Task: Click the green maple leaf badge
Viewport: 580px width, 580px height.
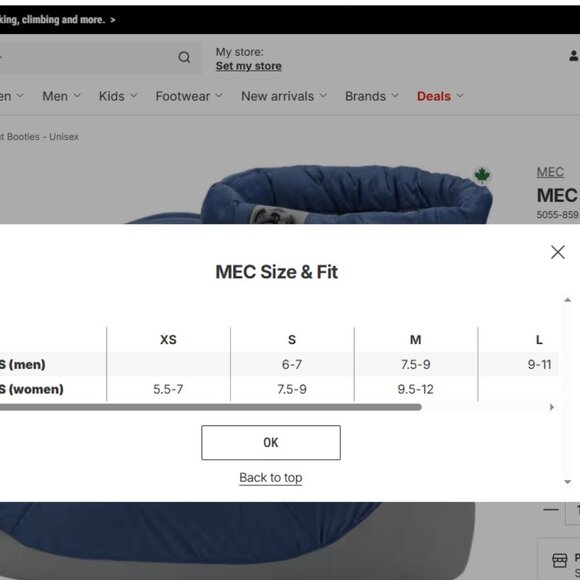Action: coord(482,175)
